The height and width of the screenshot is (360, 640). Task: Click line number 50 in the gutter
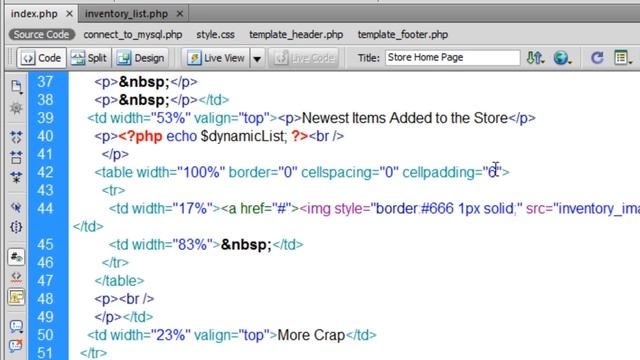[45, 335]
